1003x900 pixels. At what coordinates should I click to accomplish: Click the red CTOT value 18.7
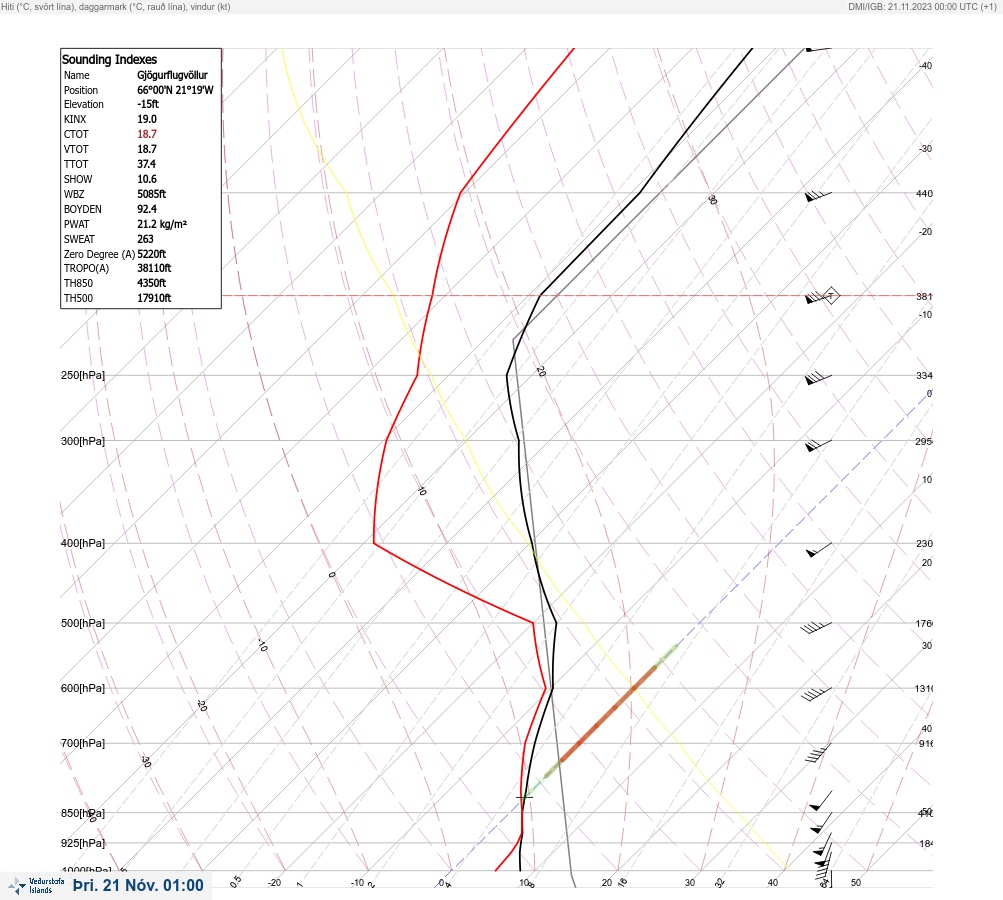146,134
